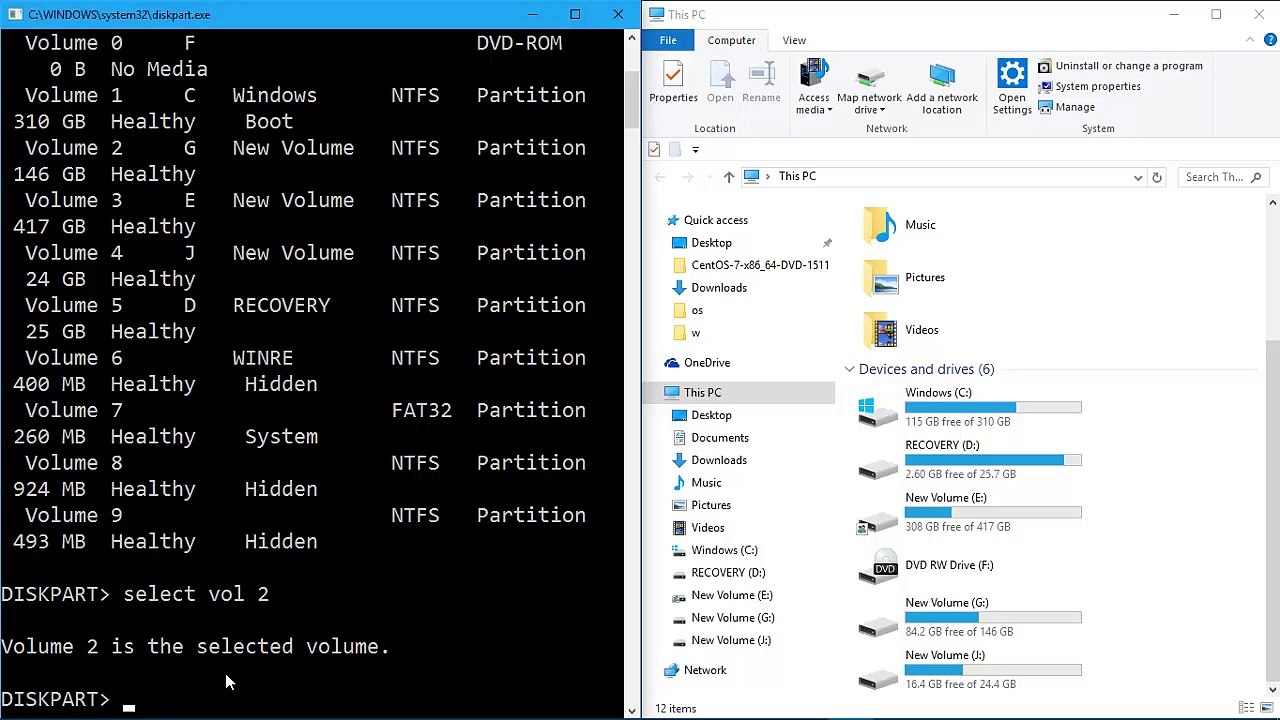This screenshot has width=1280, height=720.
Task: Select Downloads under Quick access
Action: [718, 288]
